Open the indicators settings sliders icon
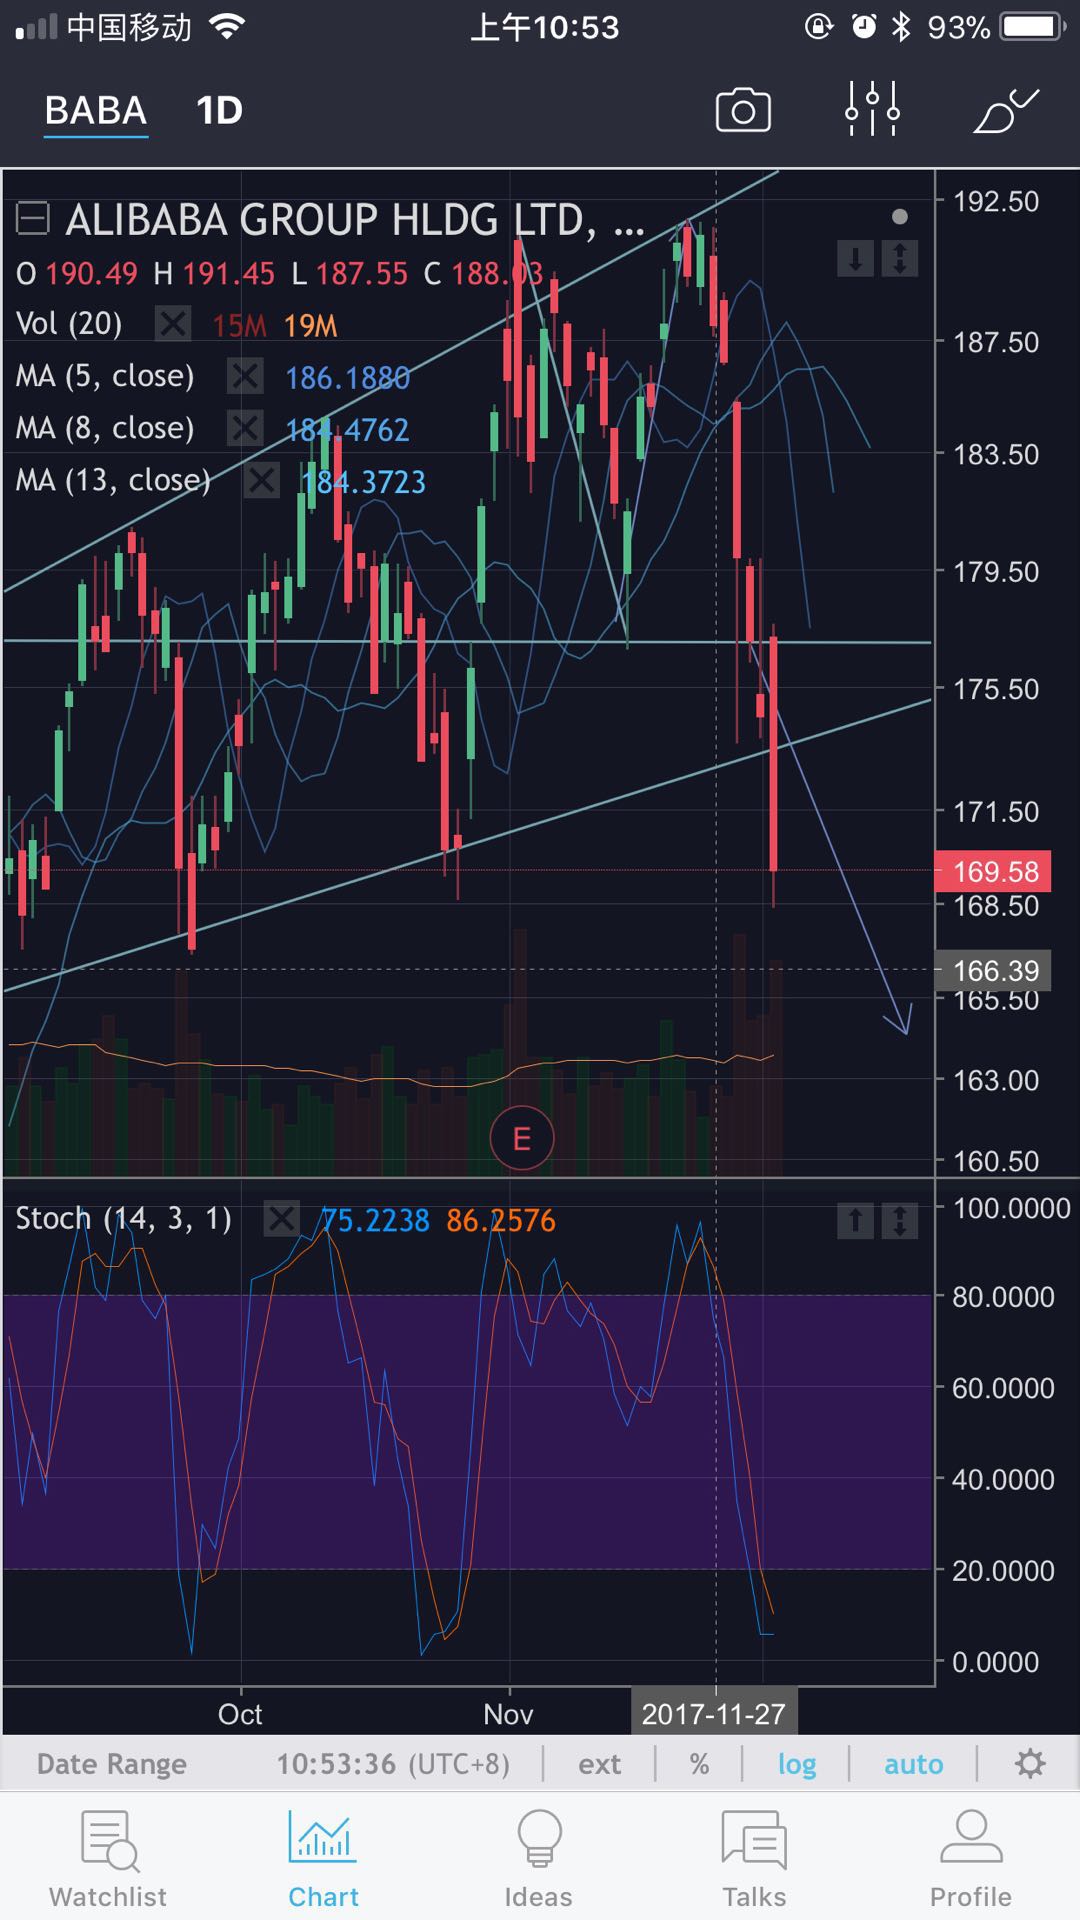1080x1920 pixels. 872,109
